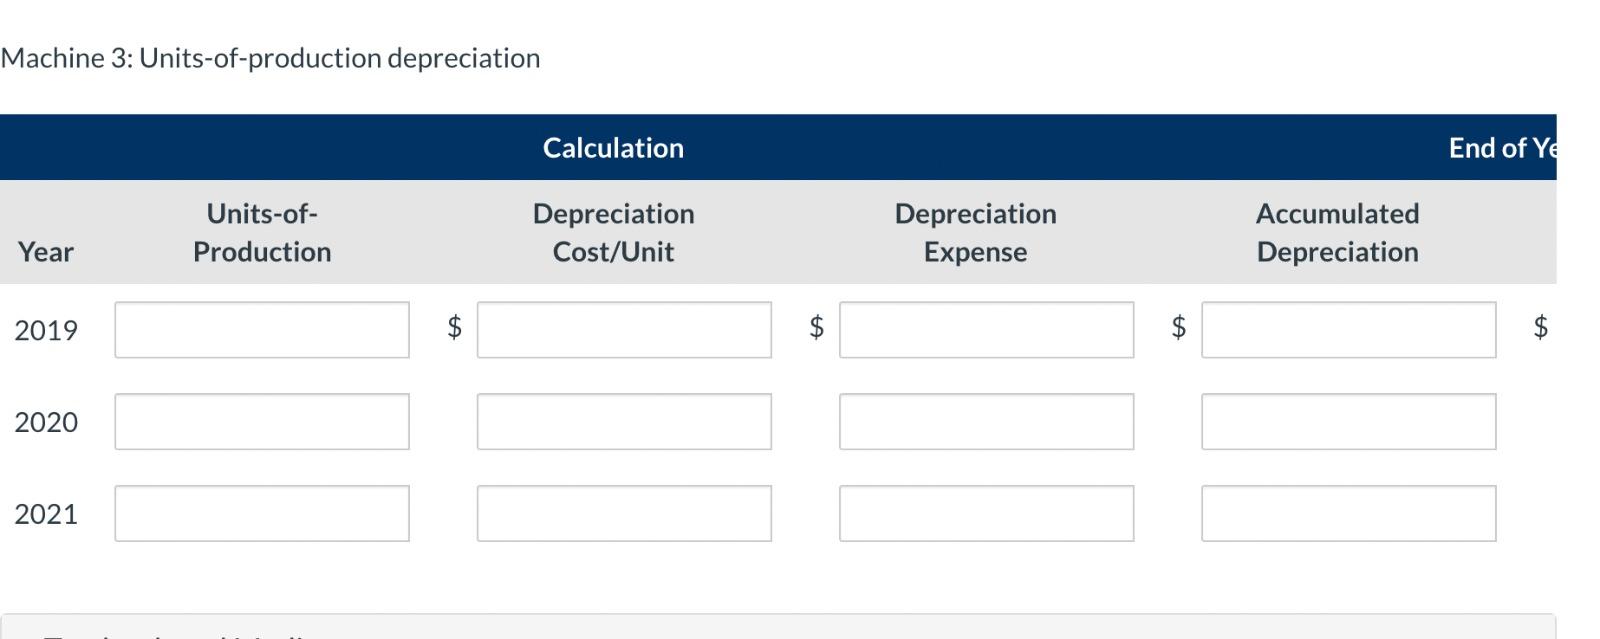Select the End of Year header section
Screen dimensions: 1600x639
(1503, 148)
